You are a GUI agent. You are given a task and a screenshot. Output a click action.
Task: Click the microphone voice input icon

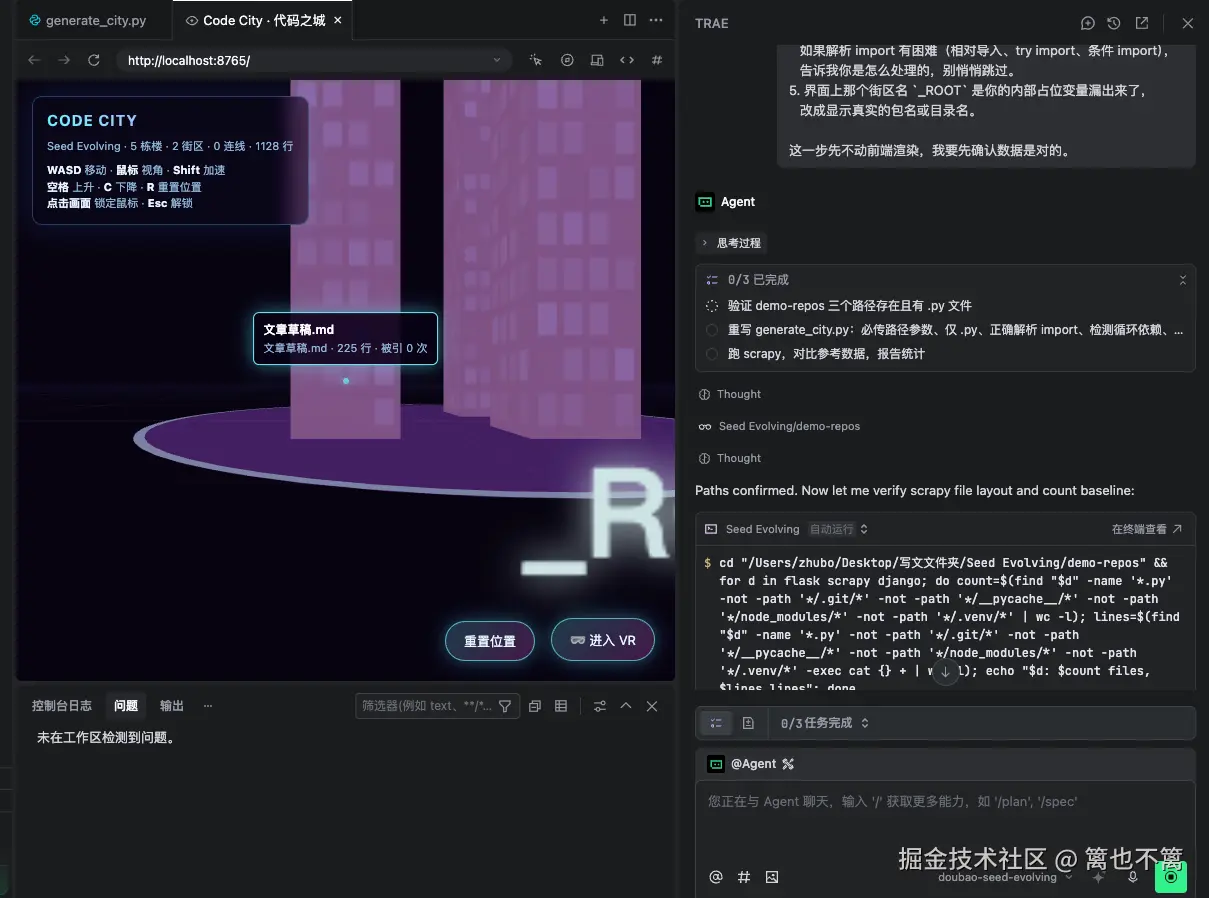pyautogui.click(x=1133, y=877)
